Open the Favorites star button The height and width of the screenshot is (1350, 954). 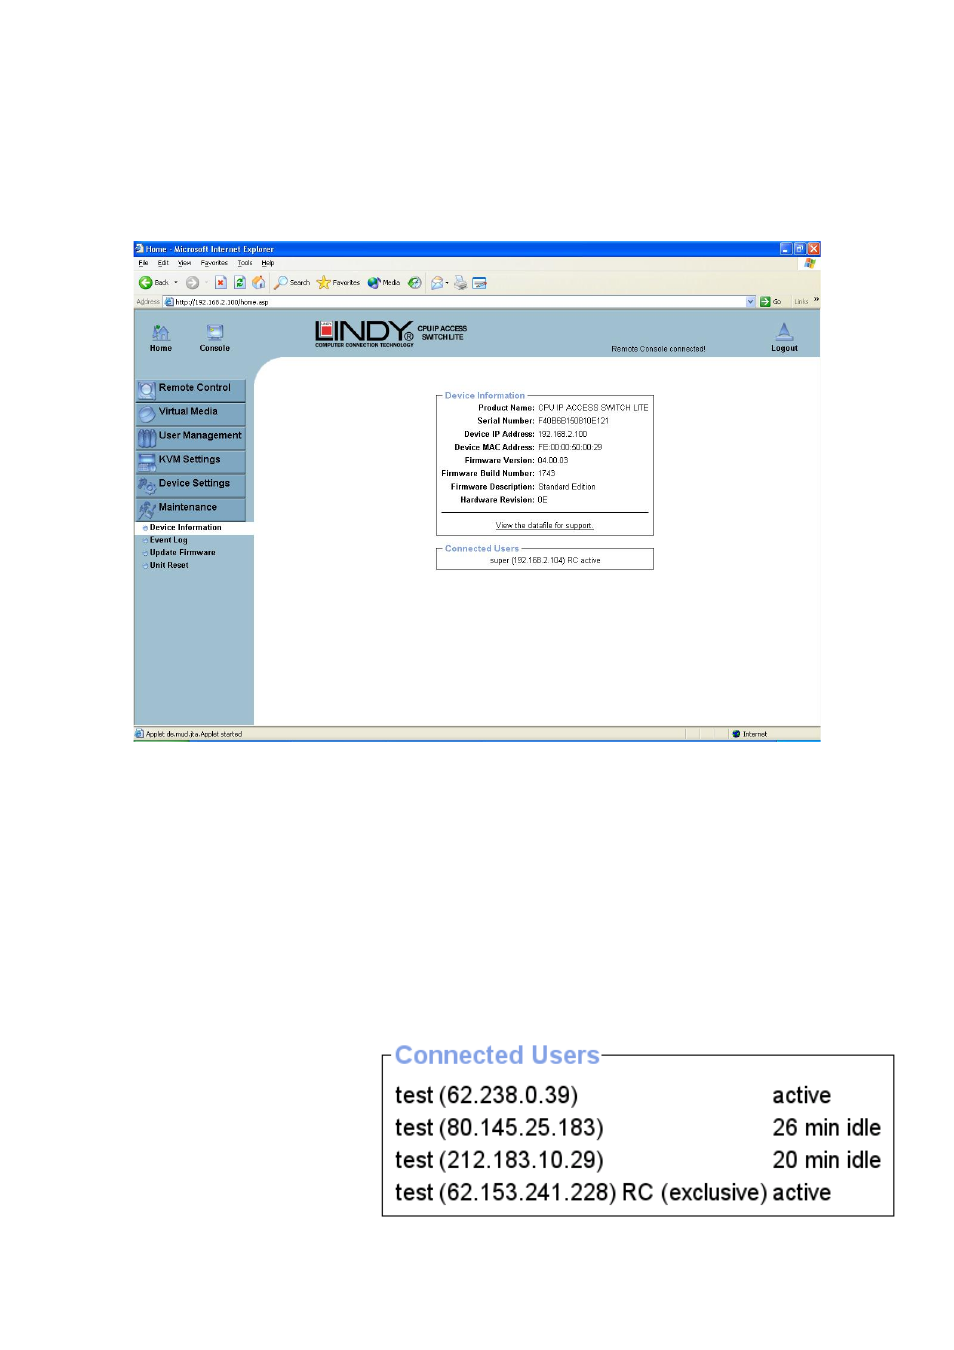point(338,283)
